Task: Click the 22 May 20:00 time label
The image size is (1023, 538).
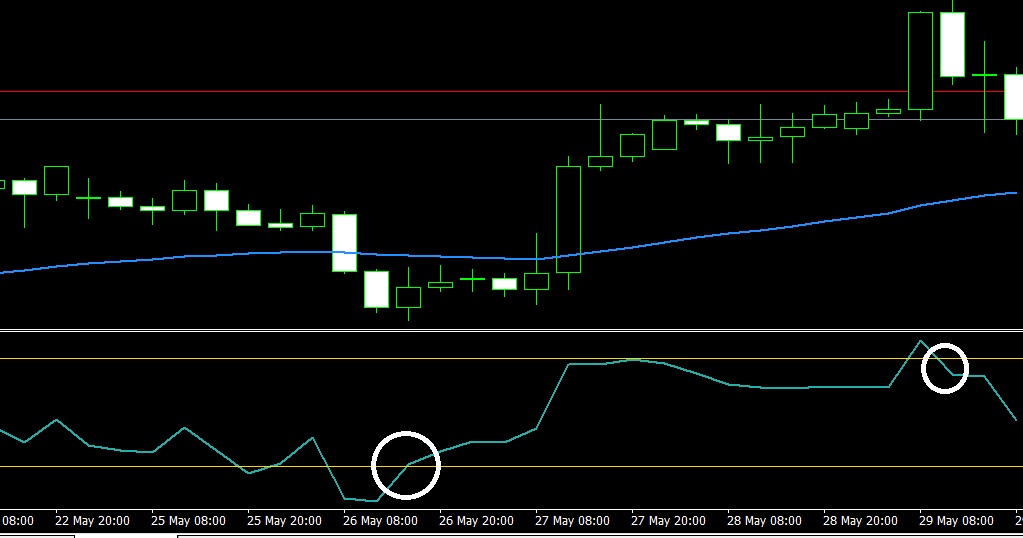Action: point(91,521)
